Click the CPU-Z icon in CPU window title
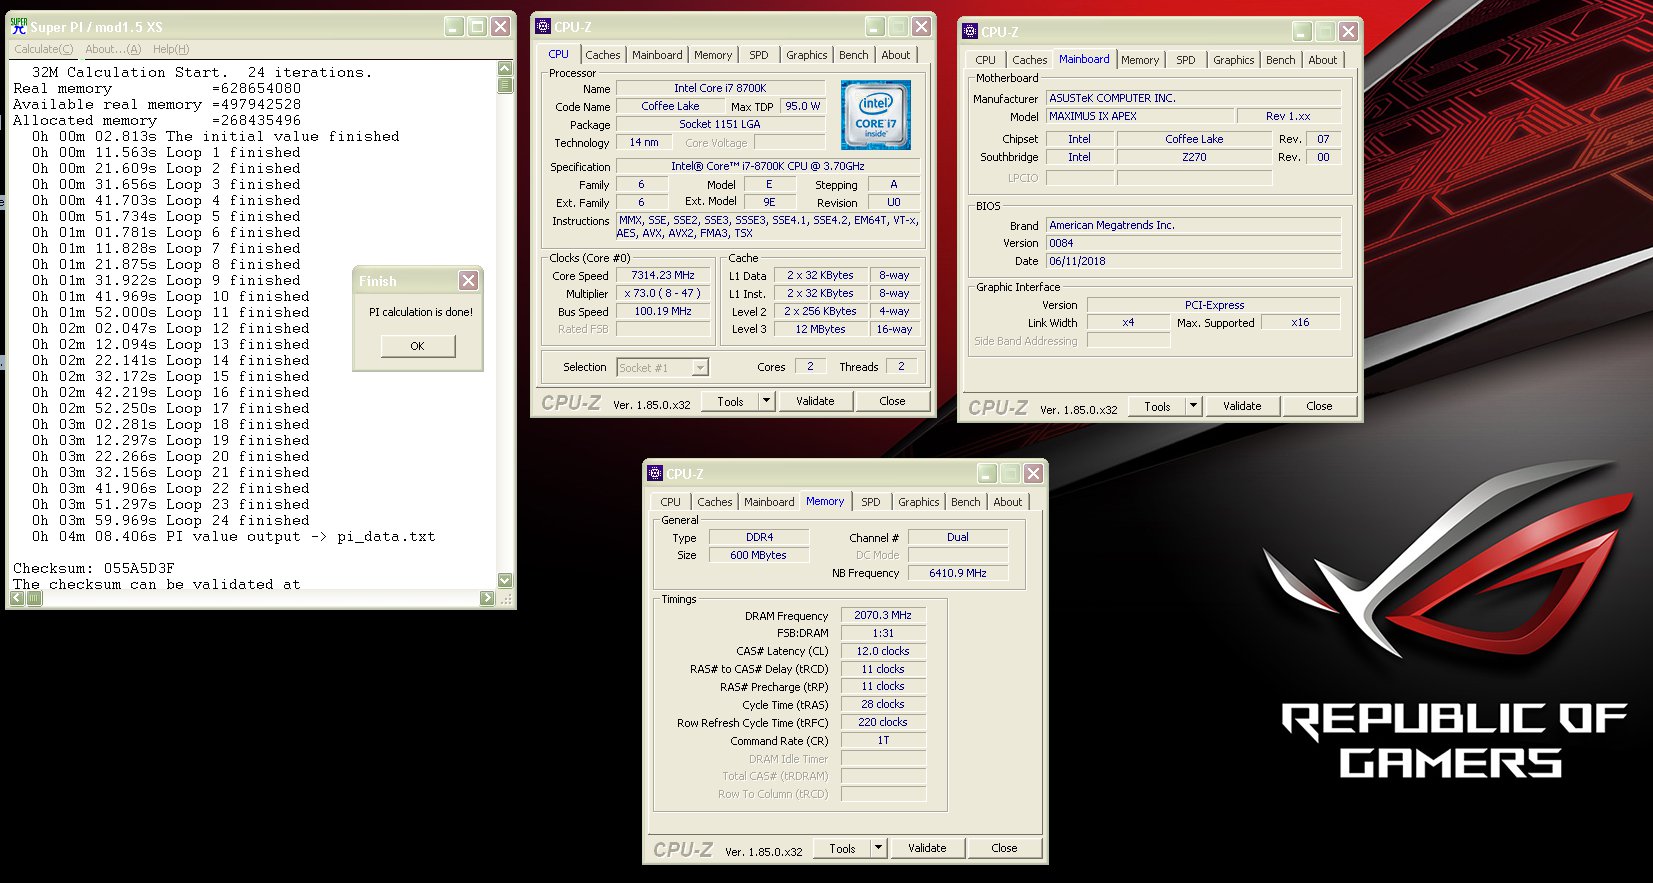1653x883 pixels. (x=543, y=27)
